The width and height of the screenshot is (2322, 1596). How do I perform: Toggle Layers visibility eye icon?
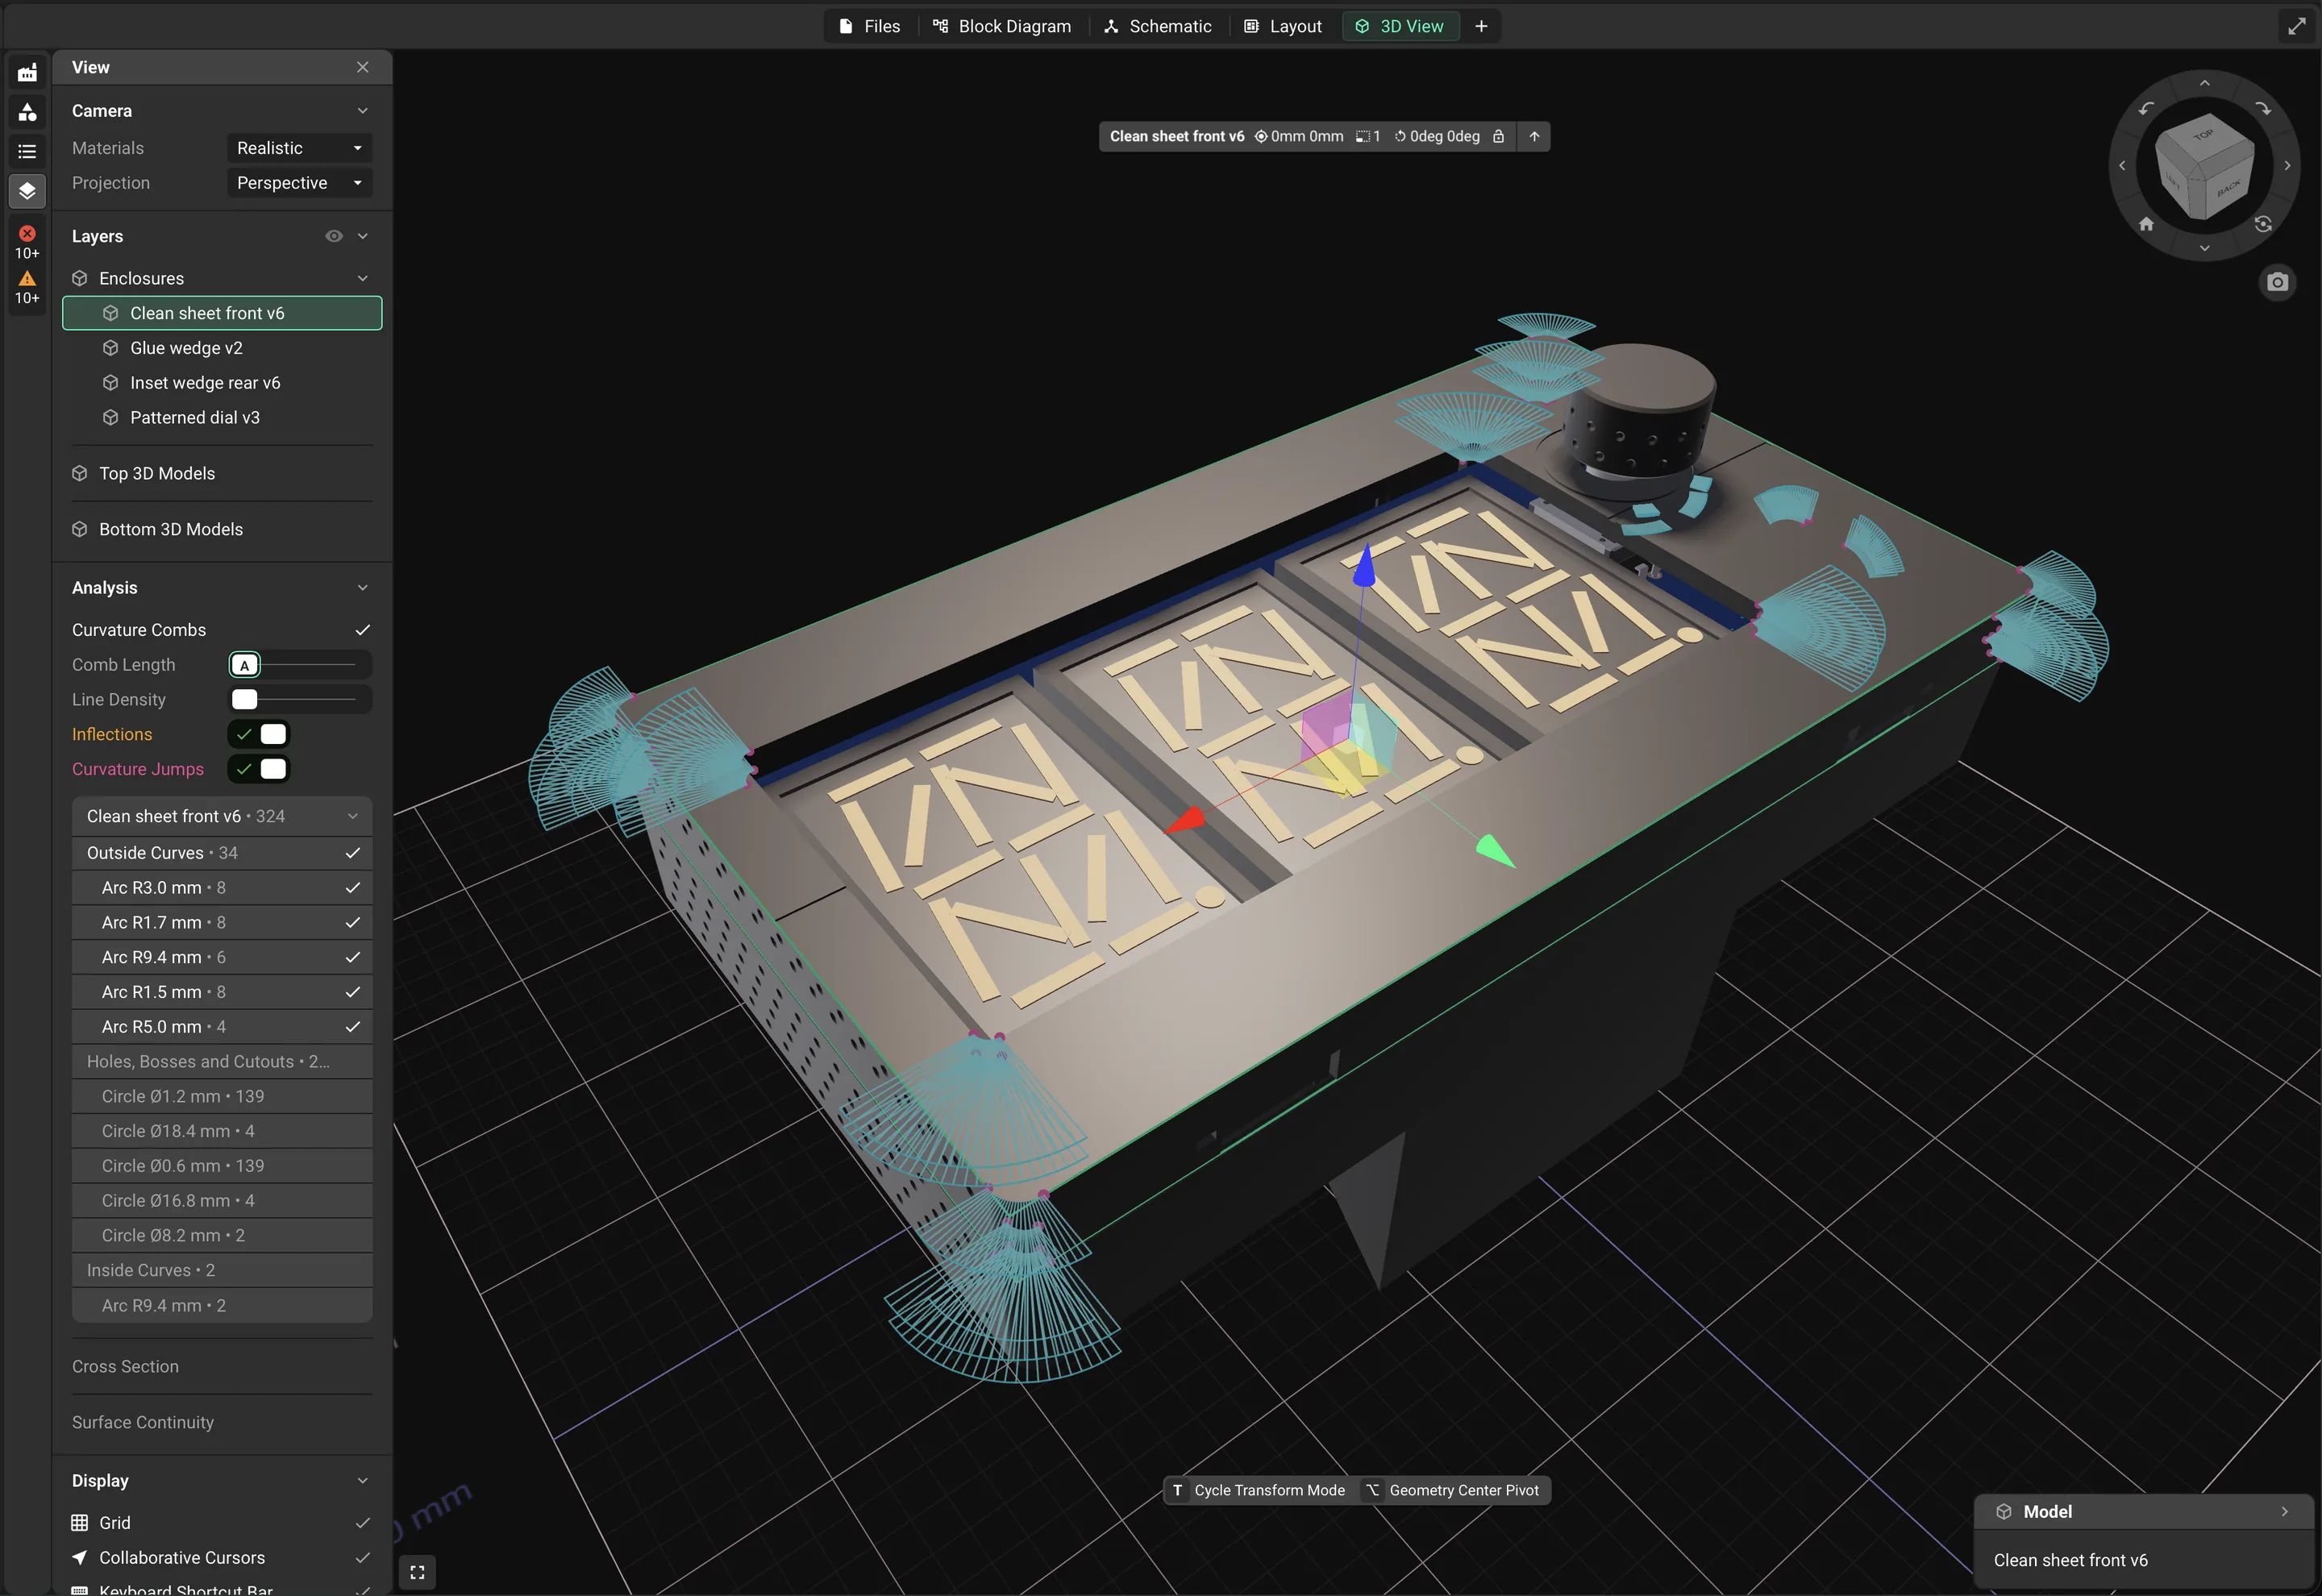(334, 236)
